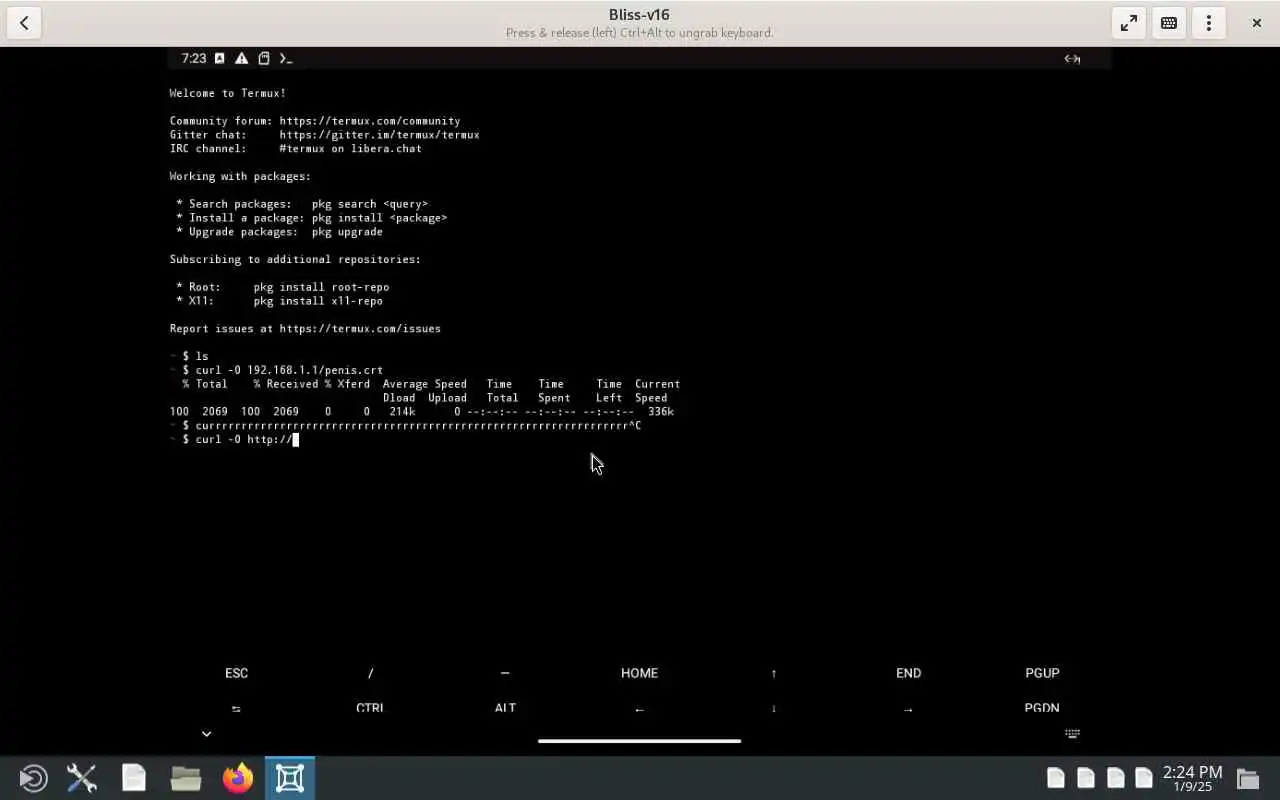Click the "Welcome to Termux!" line

click(228, 93)
